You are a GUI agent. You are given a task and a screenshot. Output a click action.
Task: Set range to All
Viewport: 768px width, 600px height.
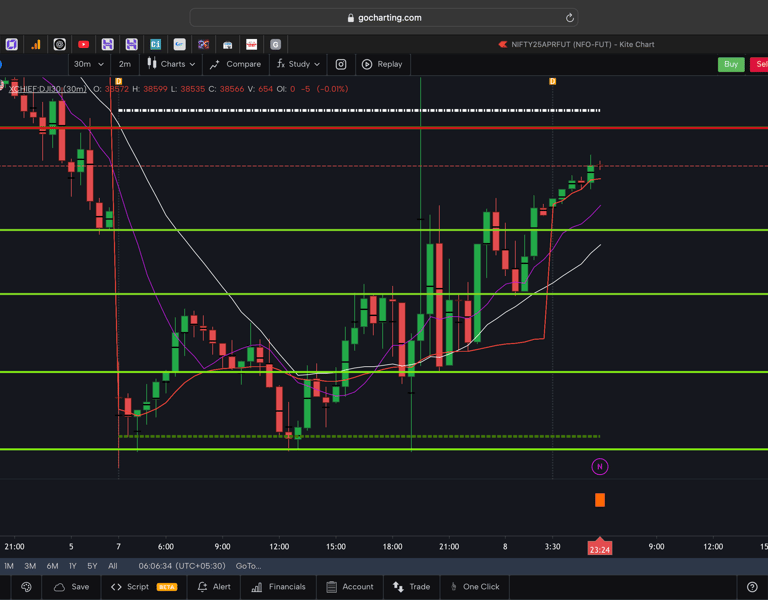coord(113,566)
